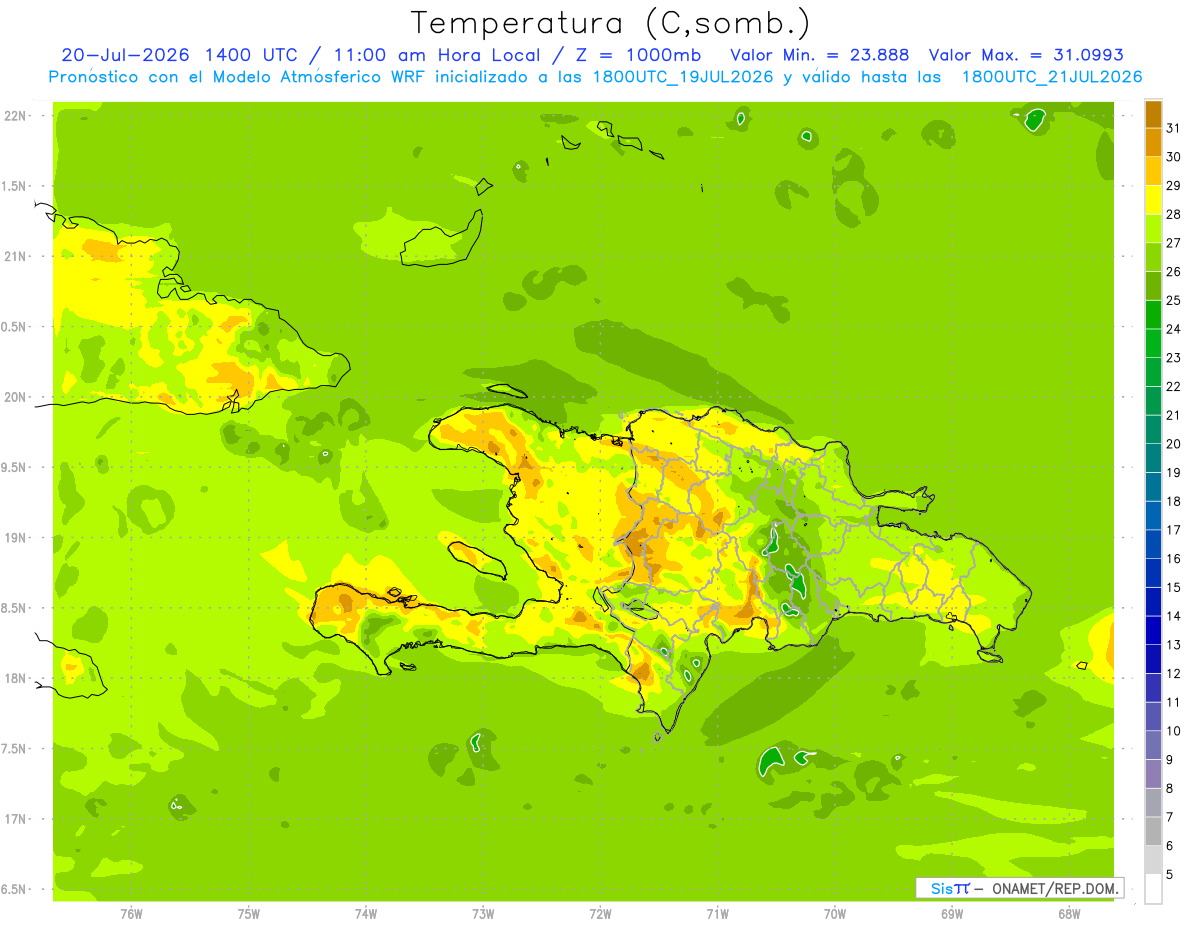
Task: Pick the purple band between 8 and 9 on the scale
Action: (x=1153, y=774)
